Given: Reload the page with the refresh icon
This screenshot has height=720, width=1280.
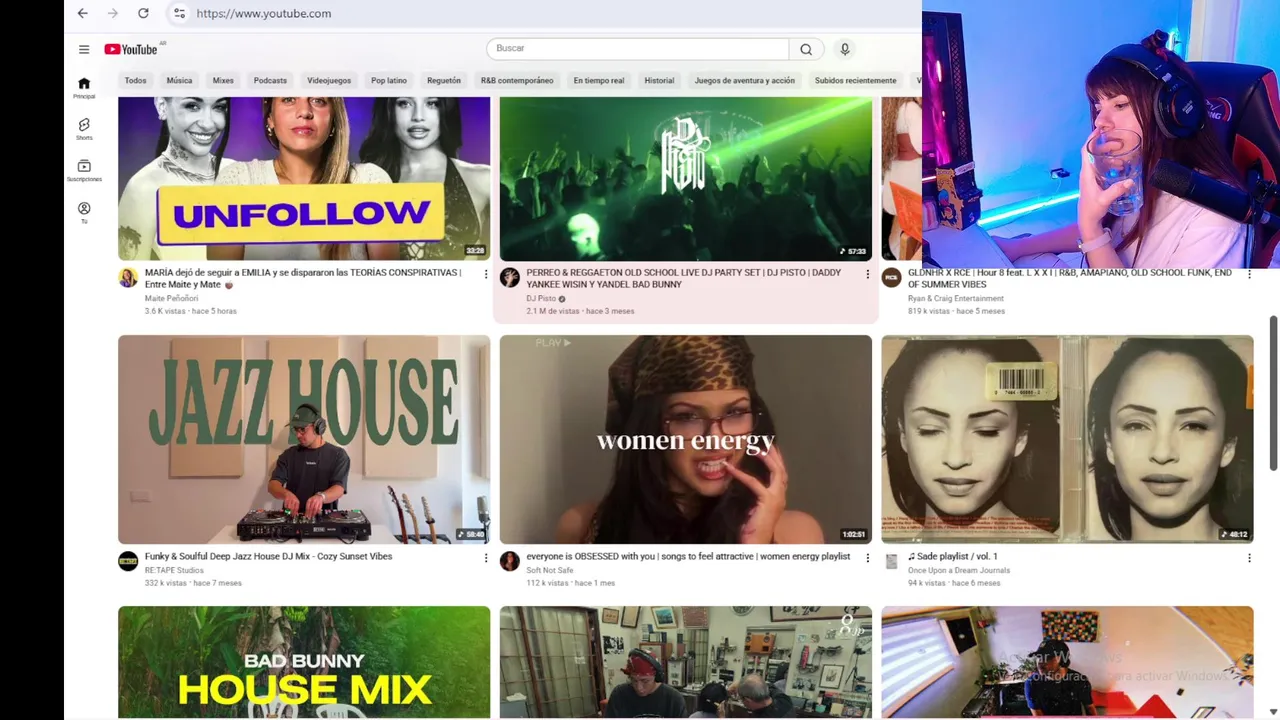Looking at the screenshot, I should (143, 13).
